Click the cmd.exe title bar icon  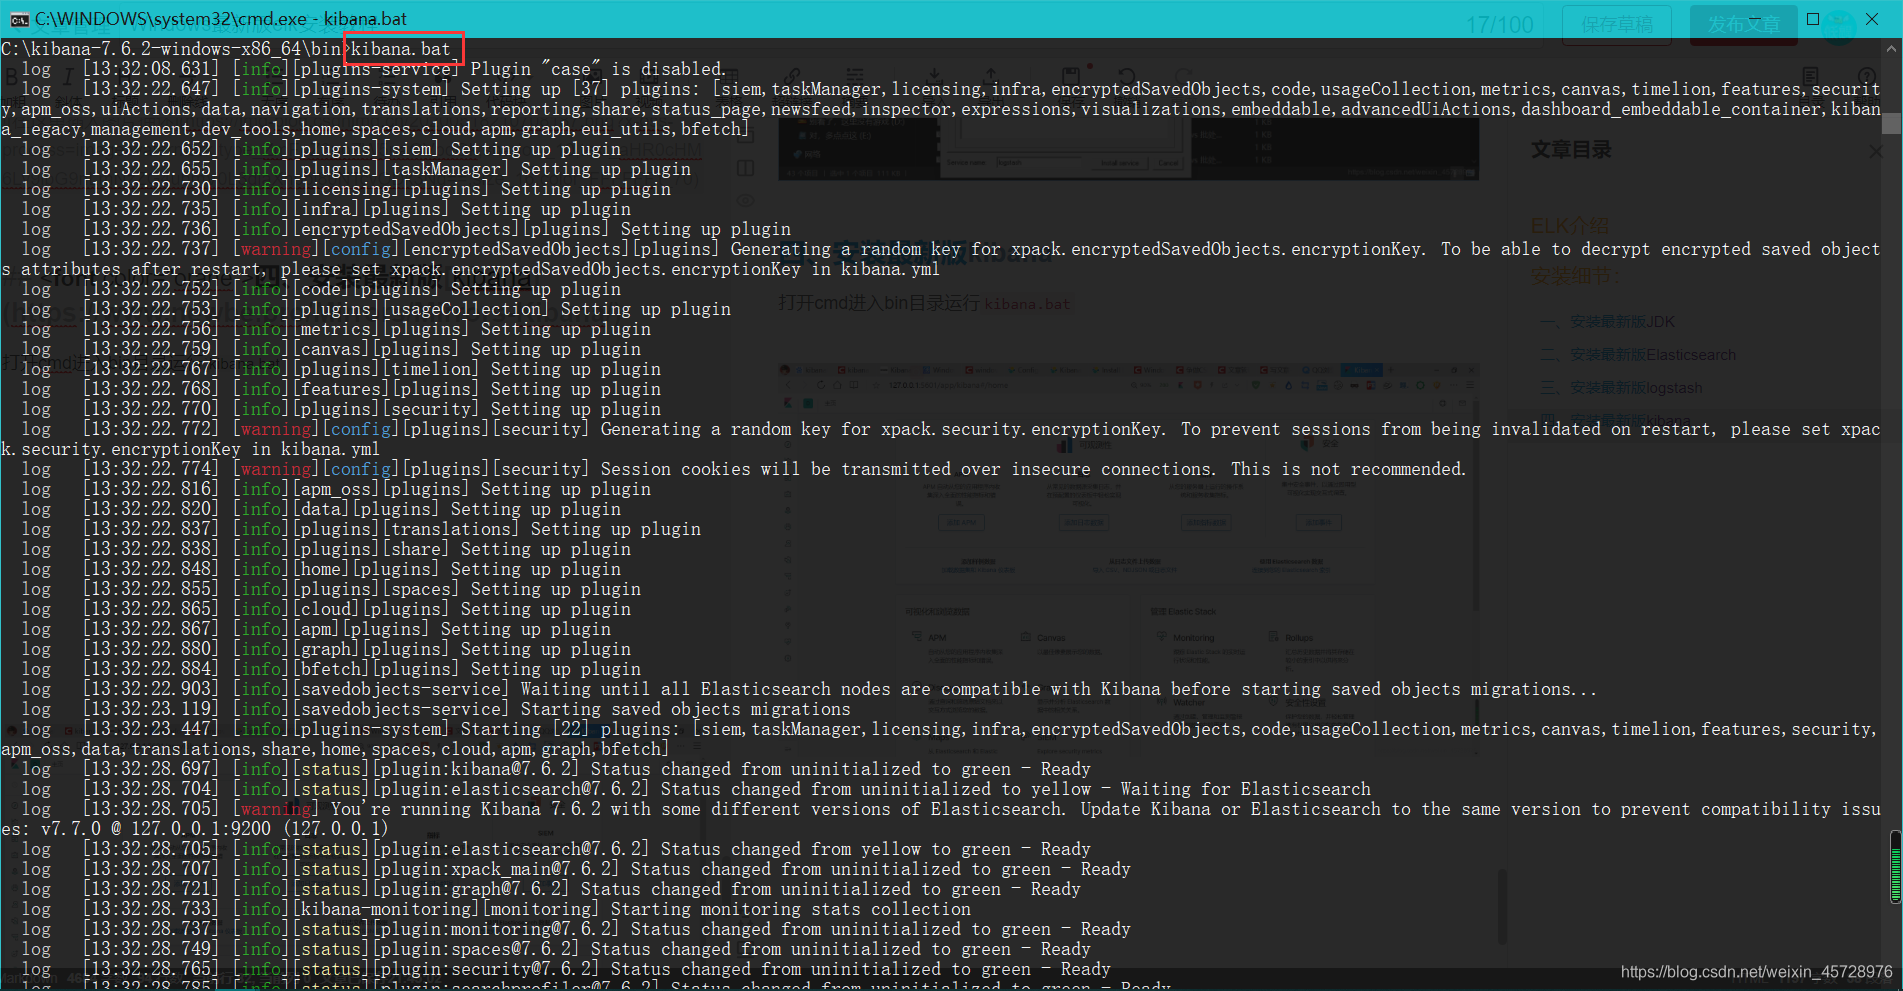pos(18,19)
